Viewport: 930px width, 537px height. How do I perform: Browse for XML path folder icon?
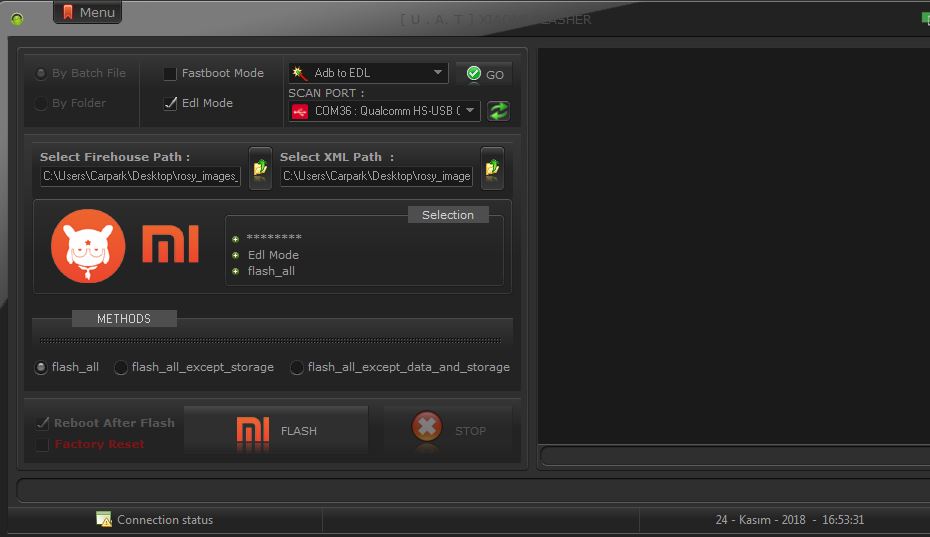(x=492, y=169)
